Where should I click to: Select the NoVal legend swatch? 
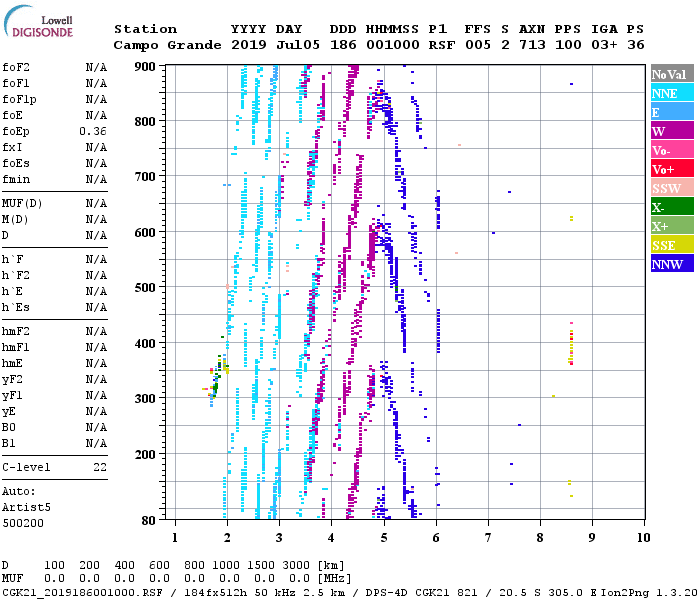point(672,73)
